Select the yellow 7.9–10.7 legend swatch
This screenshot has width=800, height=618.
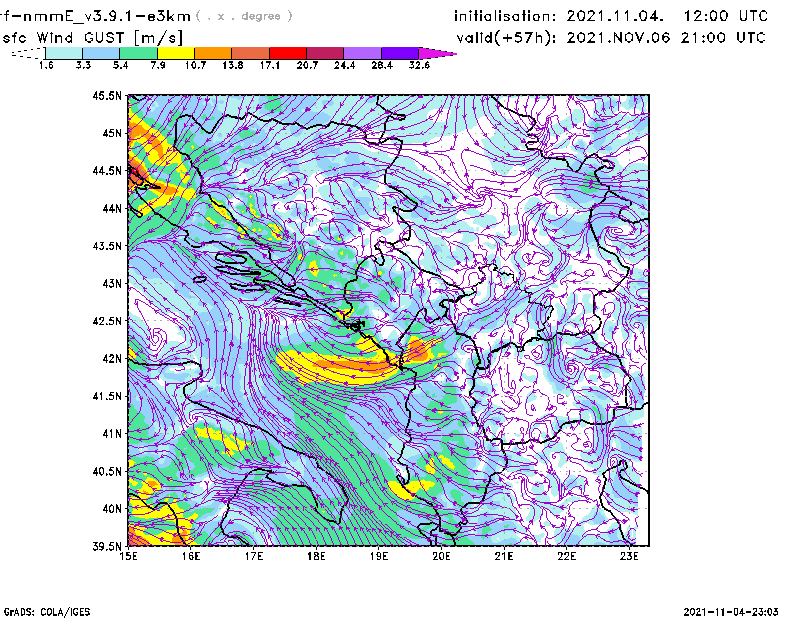(x=176, y=53)
